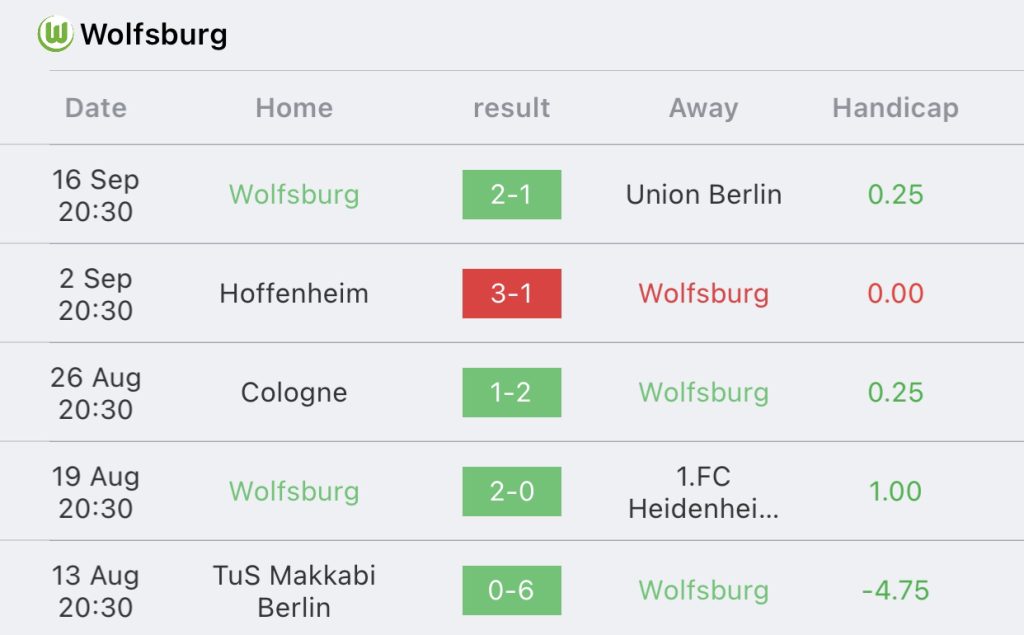Open the 0-6 TuS Makkabi score
Viewport: 1024px width, 635px height.
(x=511, y=591)
